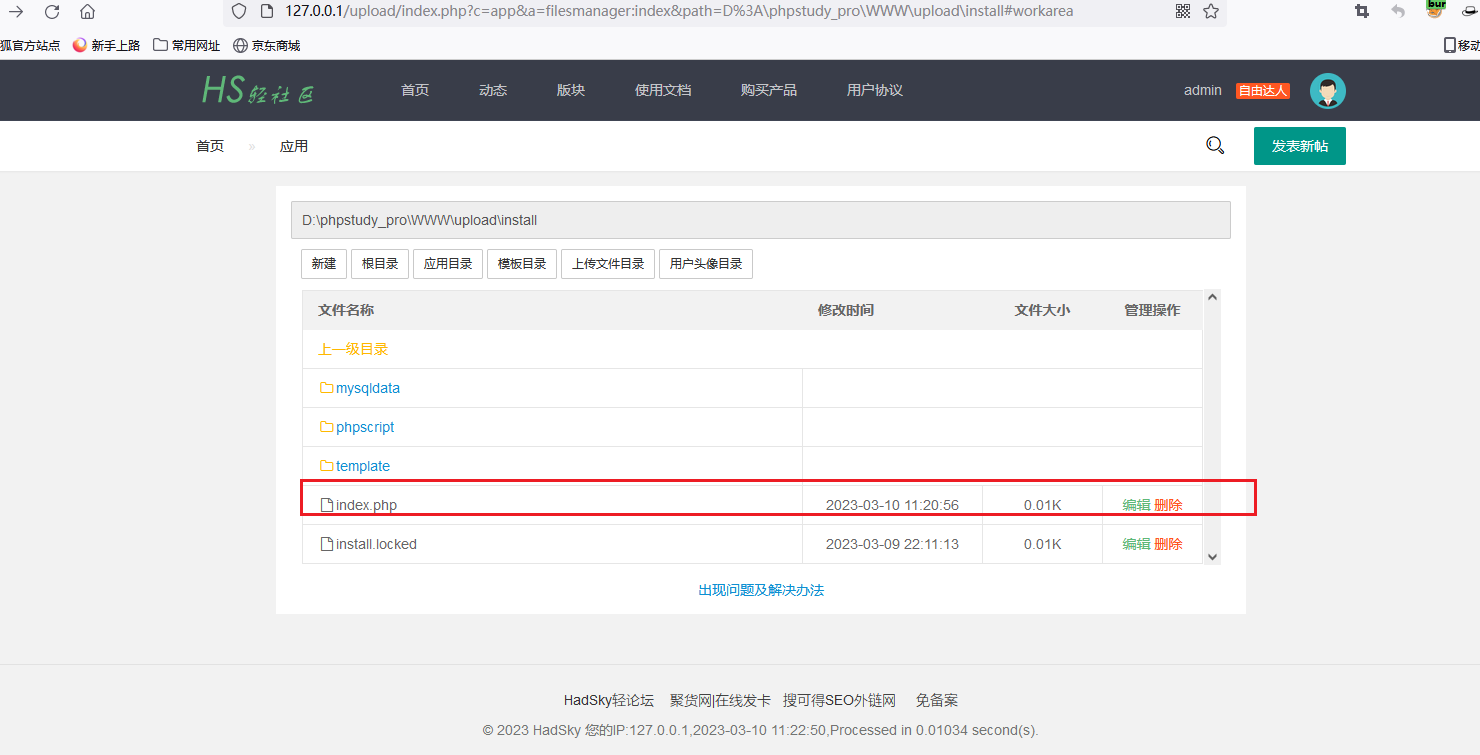
Task: Open the QR code icon in address bar
Action: 1183,11
